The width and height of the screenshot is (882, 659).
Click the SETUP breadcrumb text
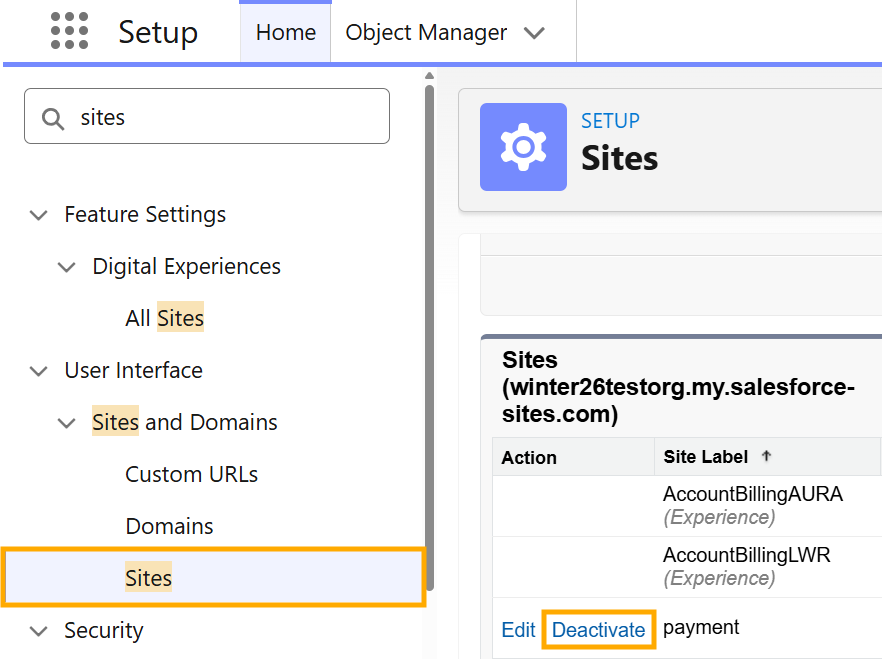[610, 121]
